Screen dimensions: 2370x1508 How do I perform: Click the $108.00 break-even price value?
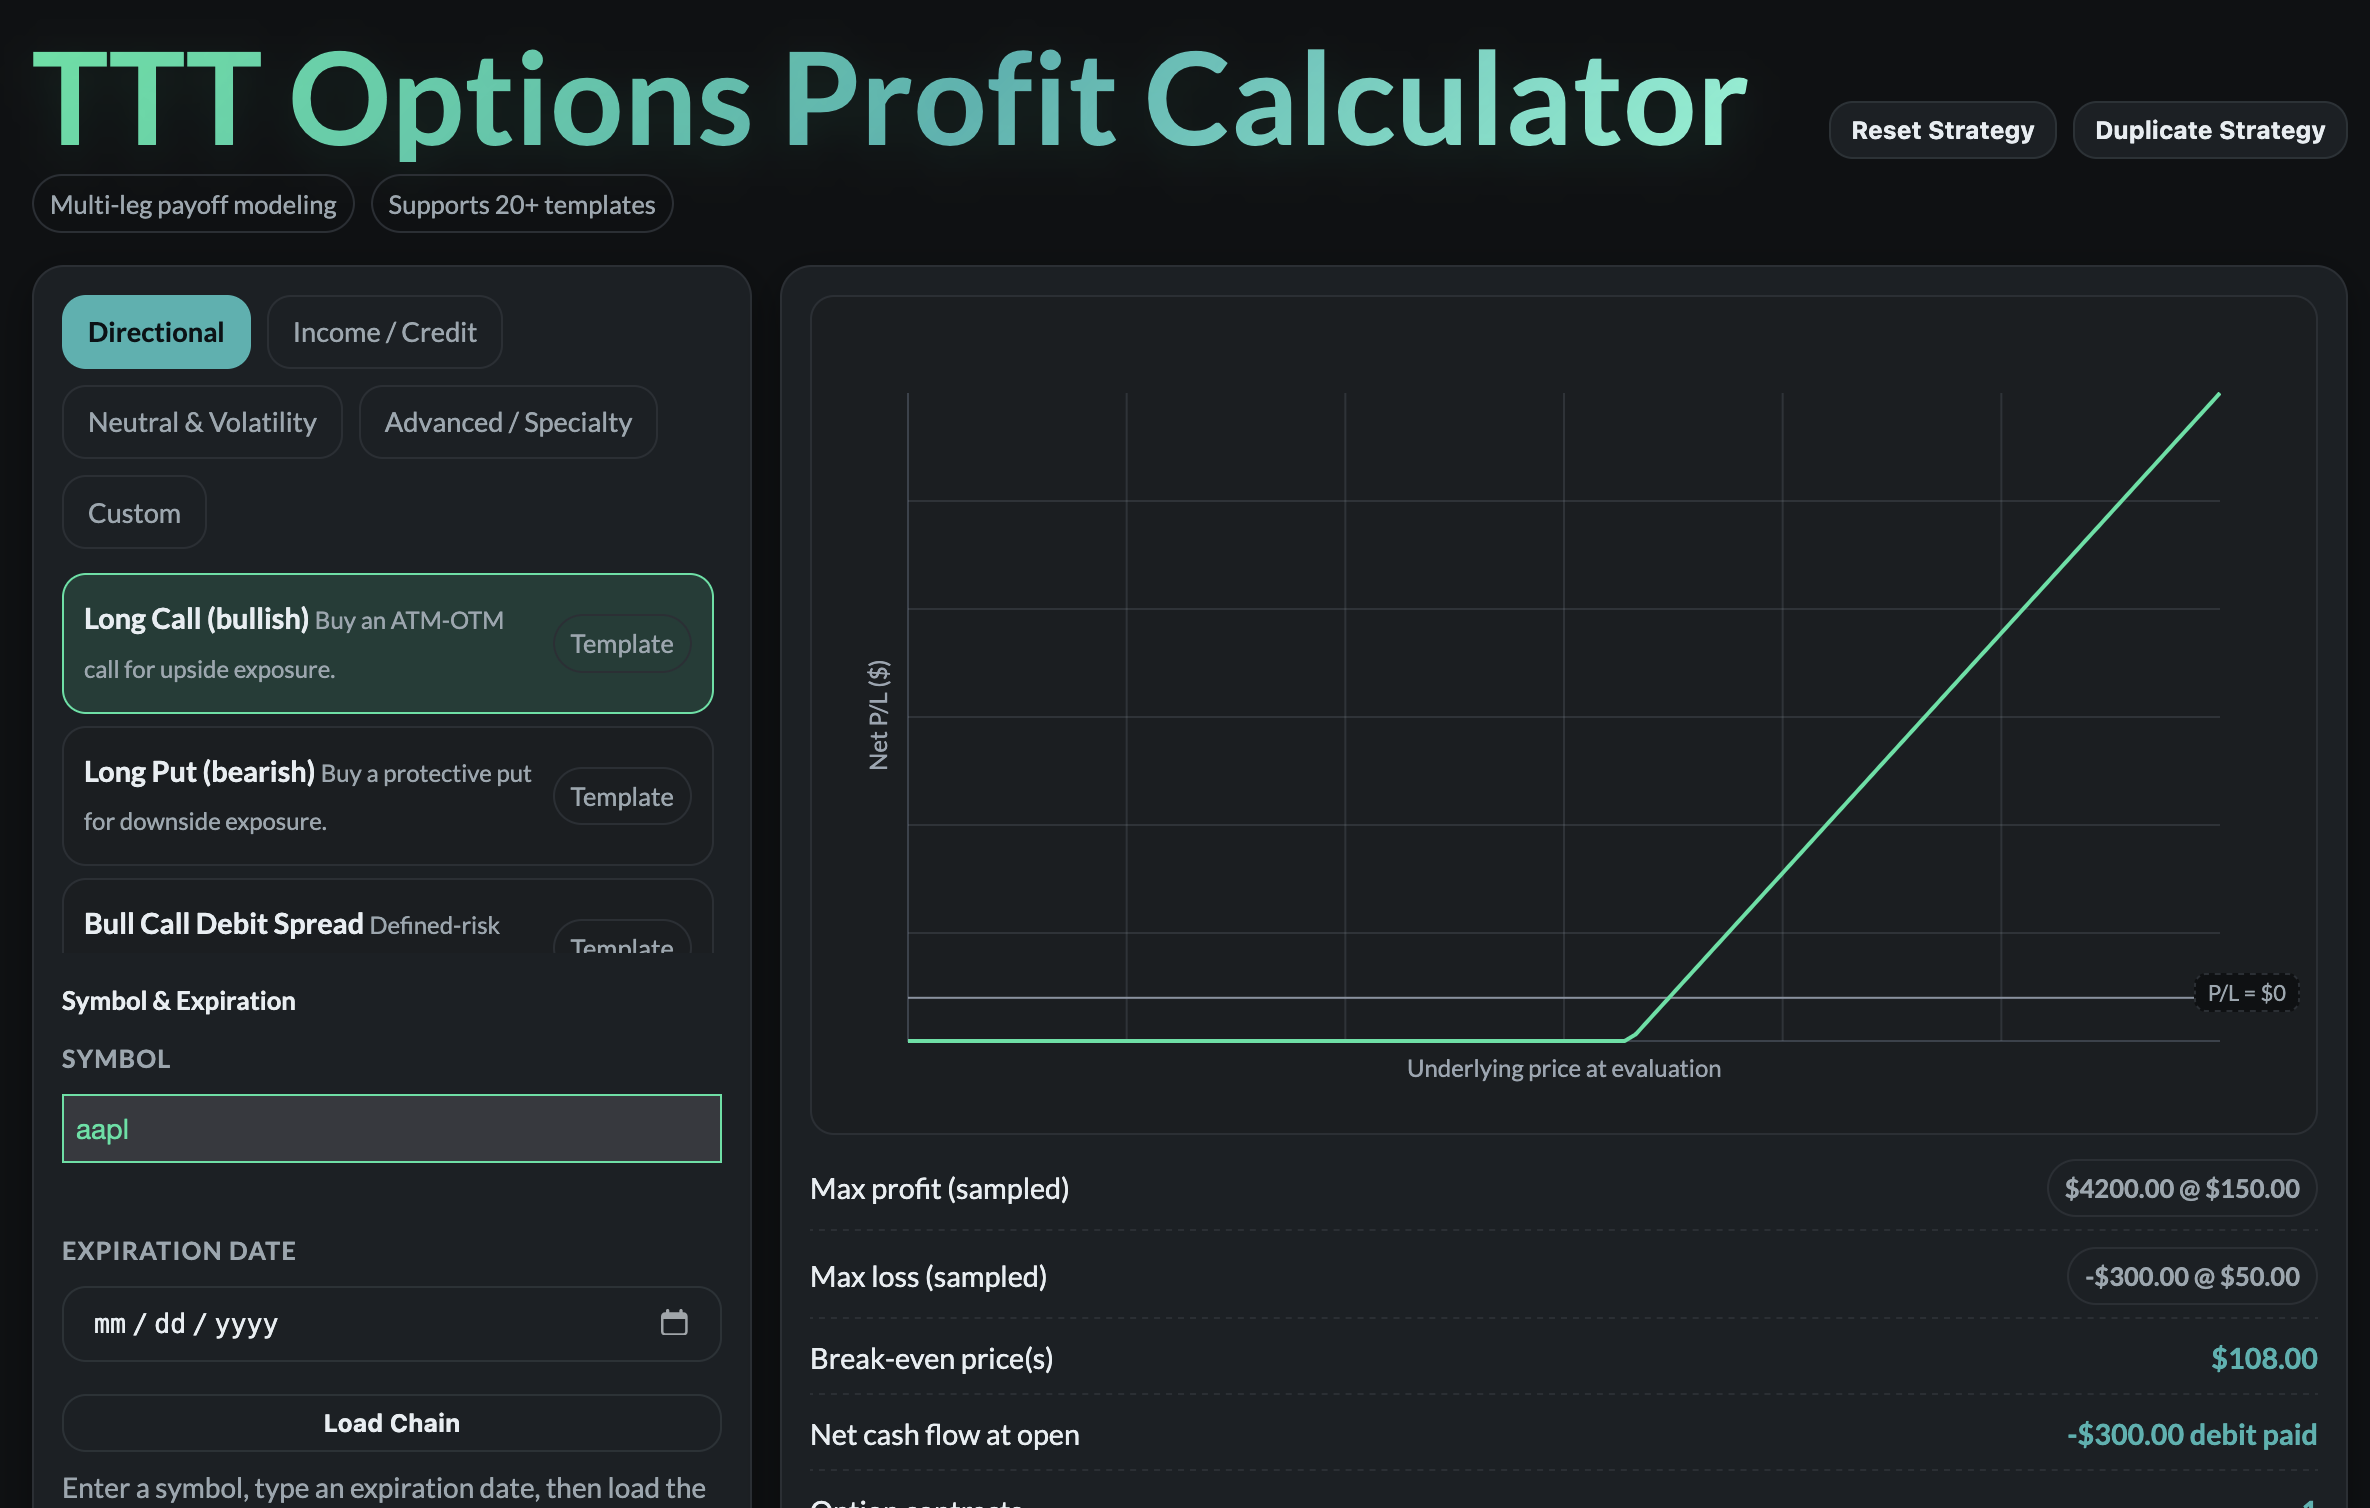coord(2263,1358)
